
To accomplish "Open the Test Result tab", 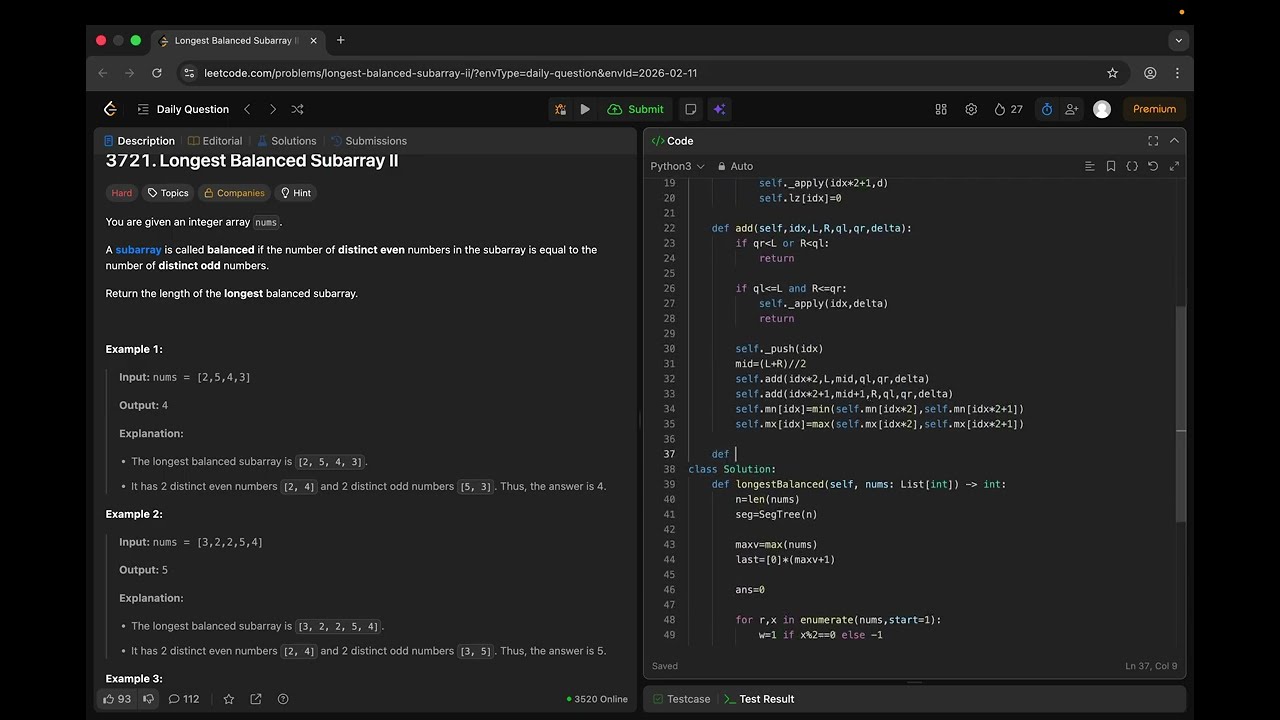I will click(x=759, y=699).
